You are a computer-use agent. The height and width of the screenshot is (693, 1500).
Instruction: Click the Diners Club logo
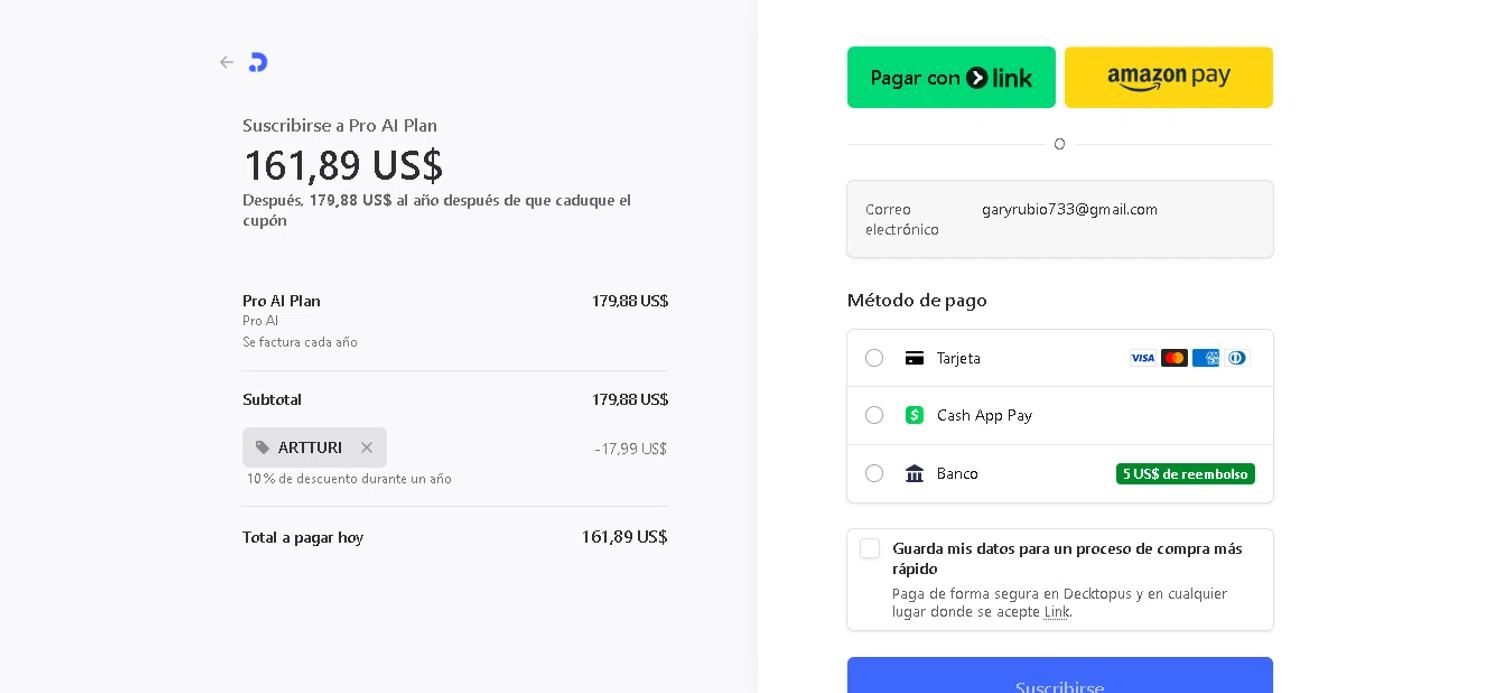pos(1237,358)
